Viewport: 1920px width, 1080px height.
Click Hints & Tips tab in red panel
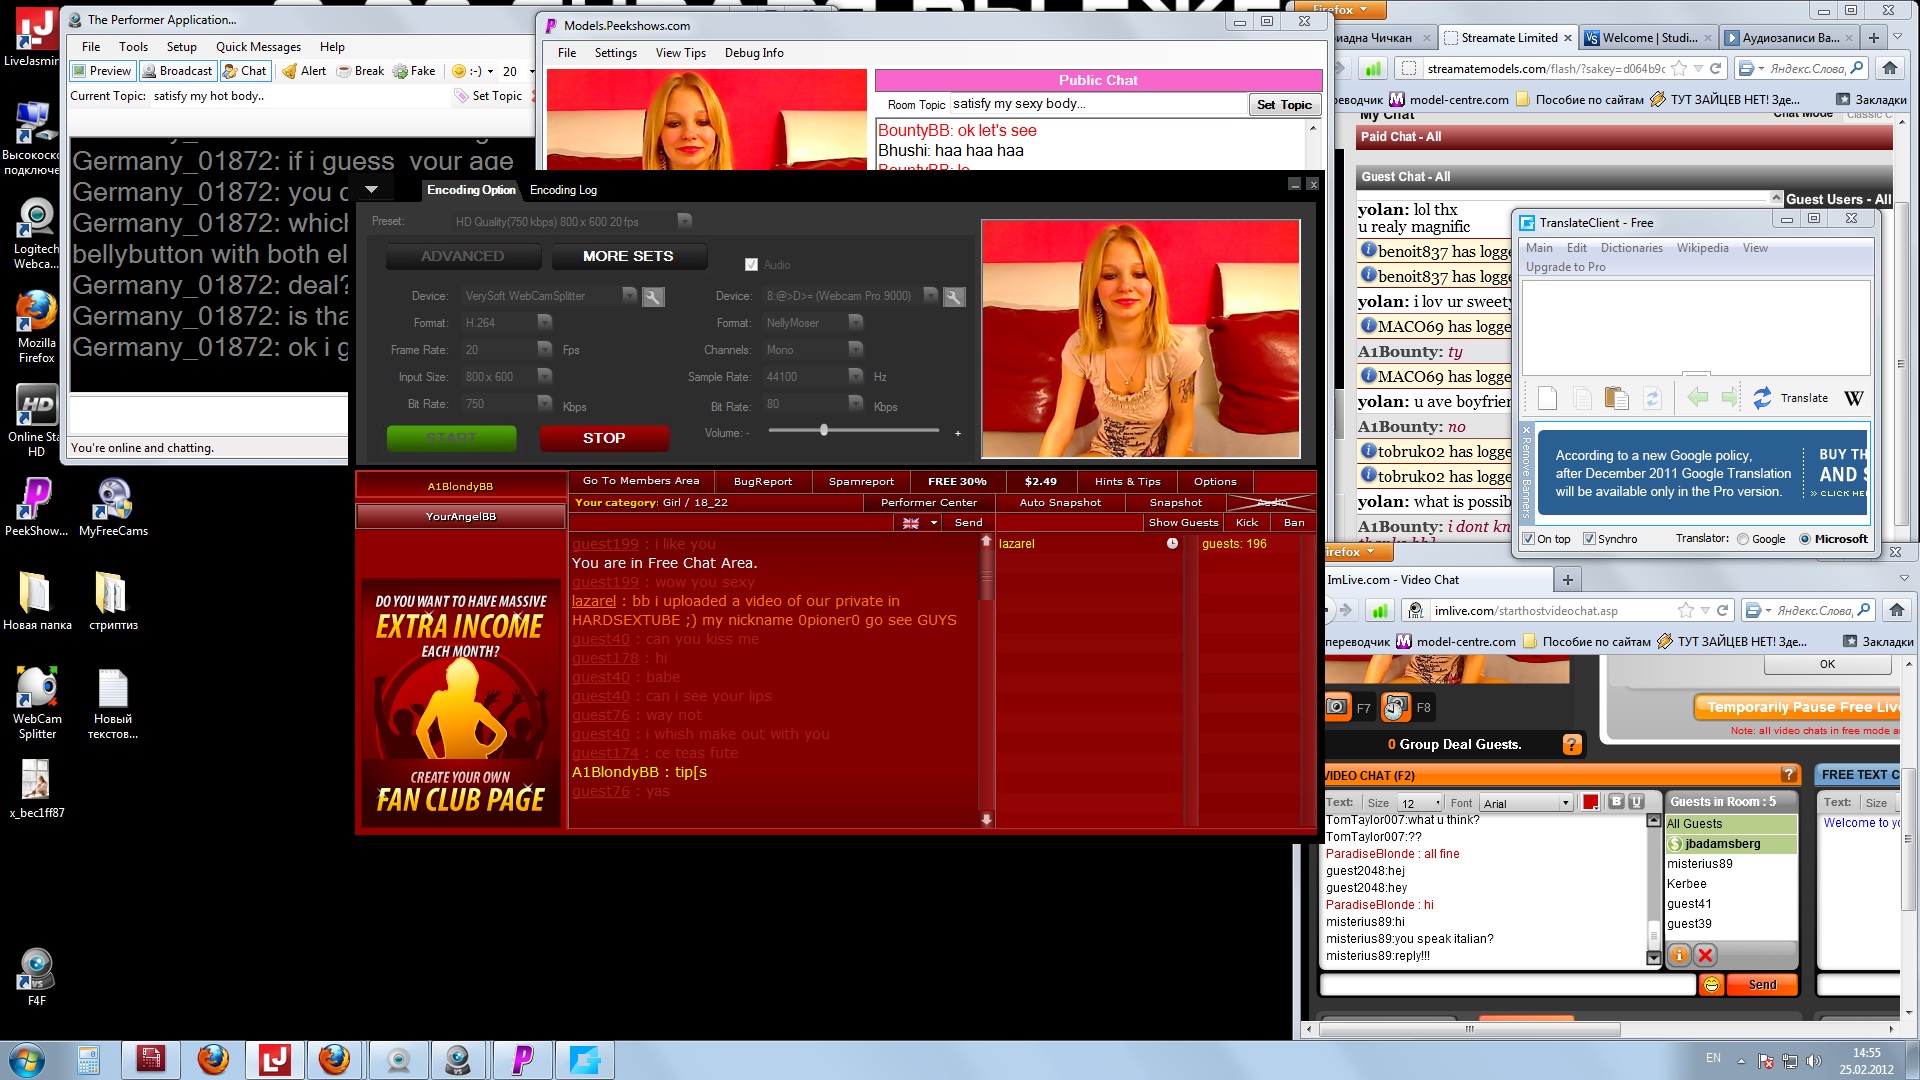1127,482
